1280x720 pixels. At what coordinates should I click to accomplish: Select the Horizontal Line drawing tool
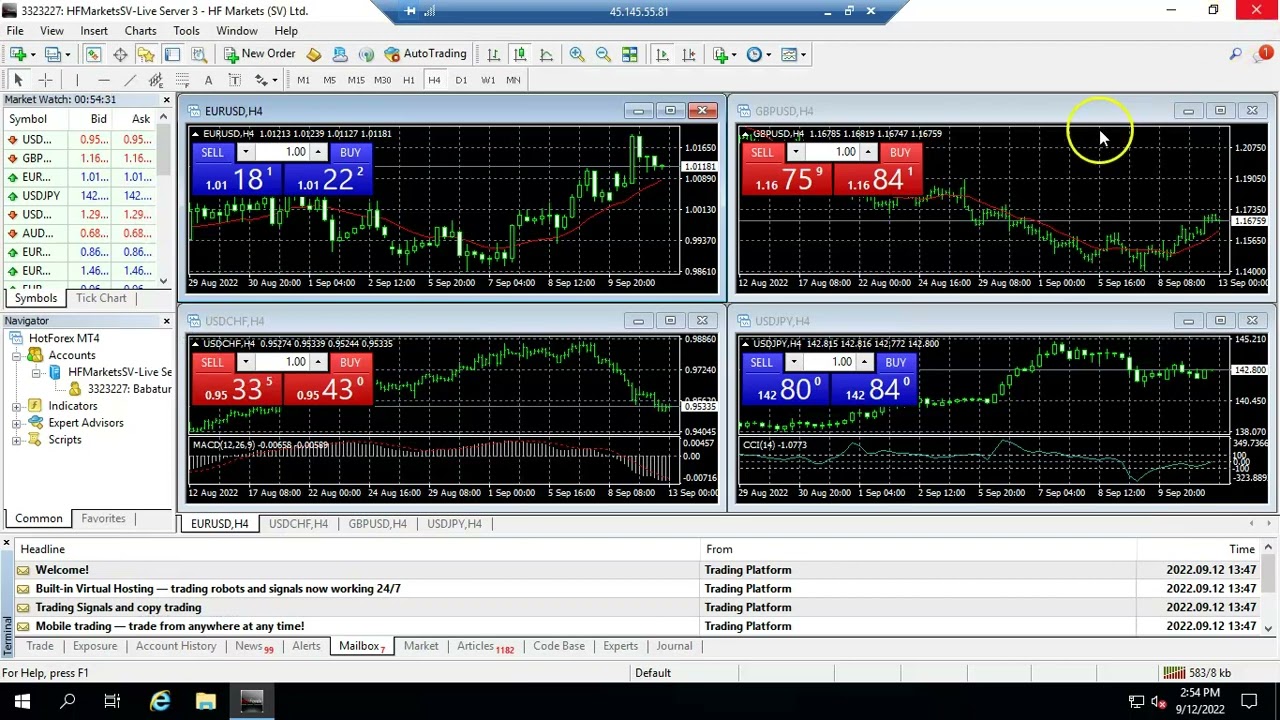coord(104,80)
